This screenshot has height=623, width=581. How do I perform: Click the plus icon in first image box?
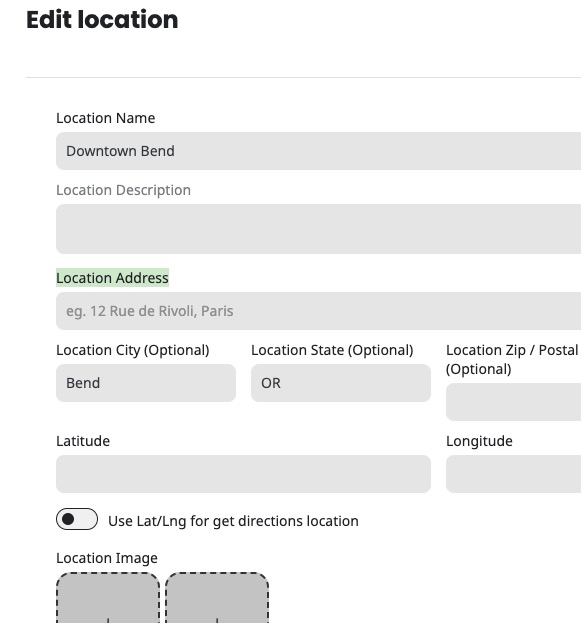point(108,620)
